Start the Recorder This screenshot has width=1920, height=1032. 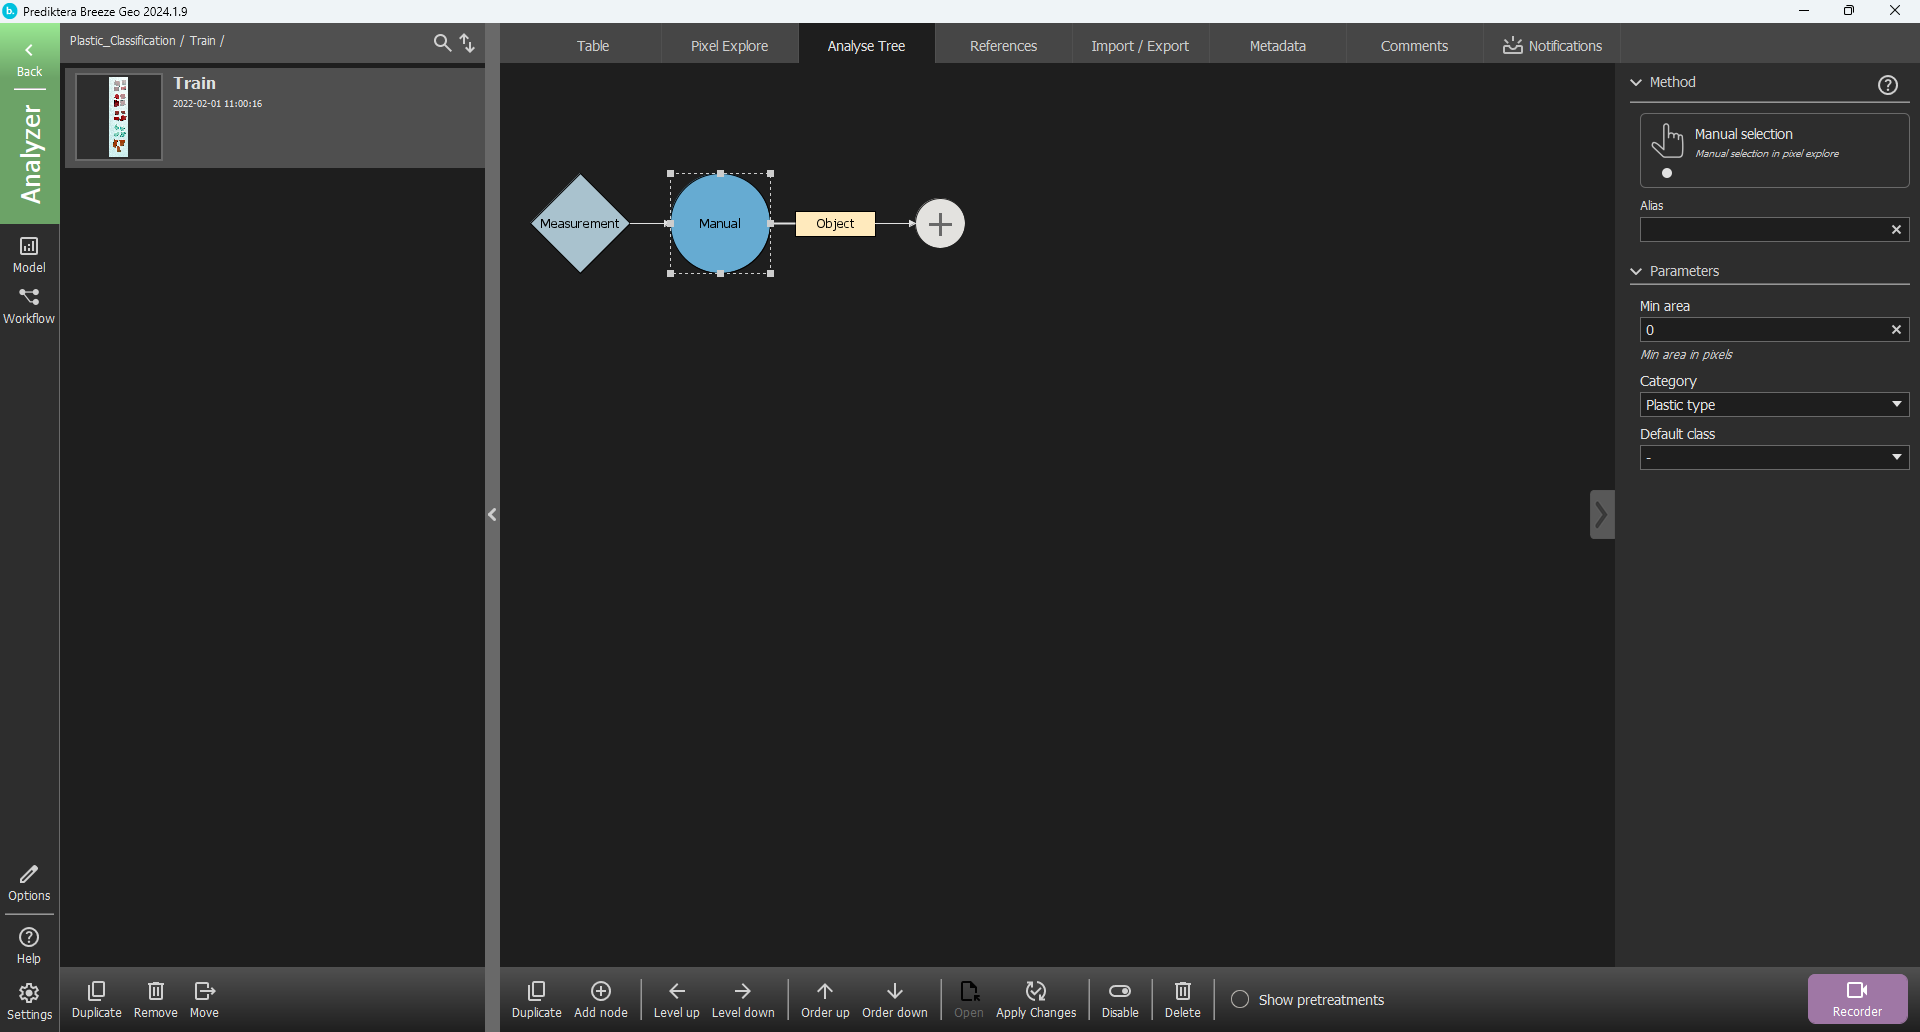coord(1856,998)
